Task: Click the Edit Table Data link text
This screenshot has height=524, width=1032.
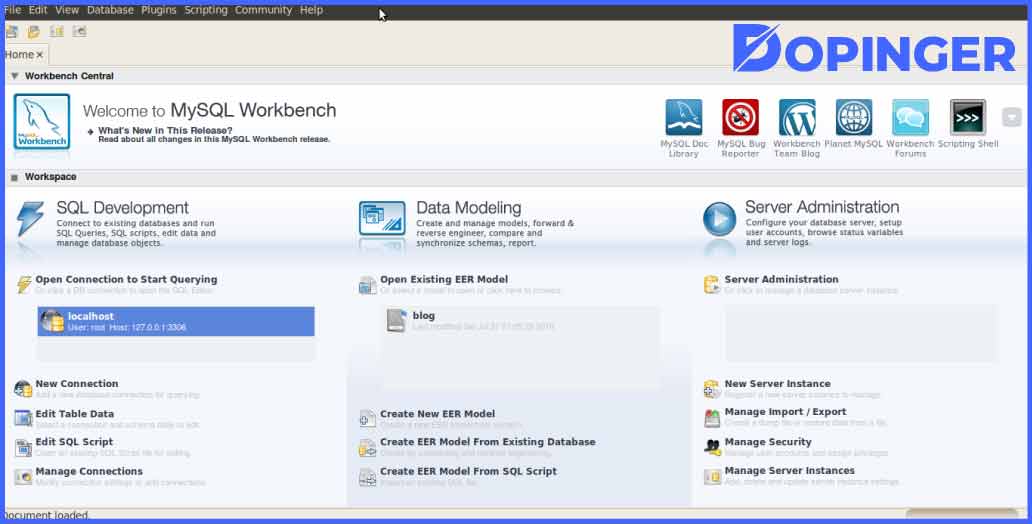Action: click(74, 414)
